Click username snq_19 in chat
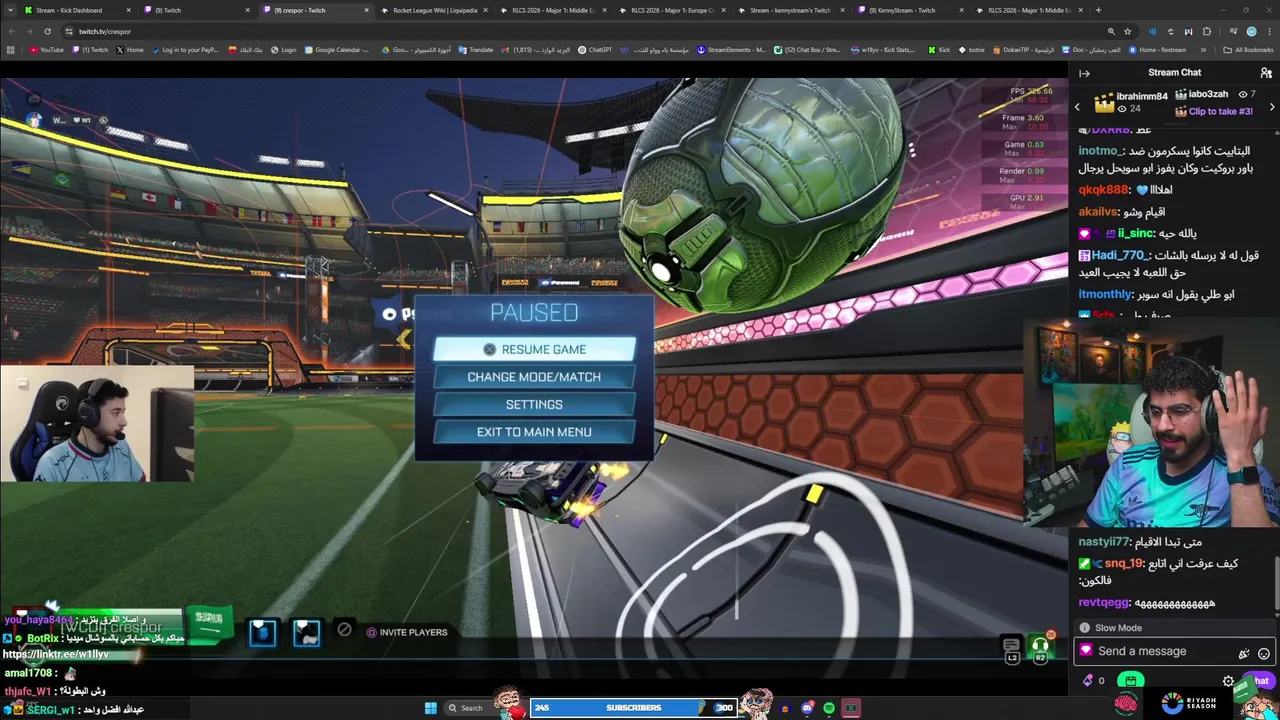1280x720 pixels. [1124, 564]
